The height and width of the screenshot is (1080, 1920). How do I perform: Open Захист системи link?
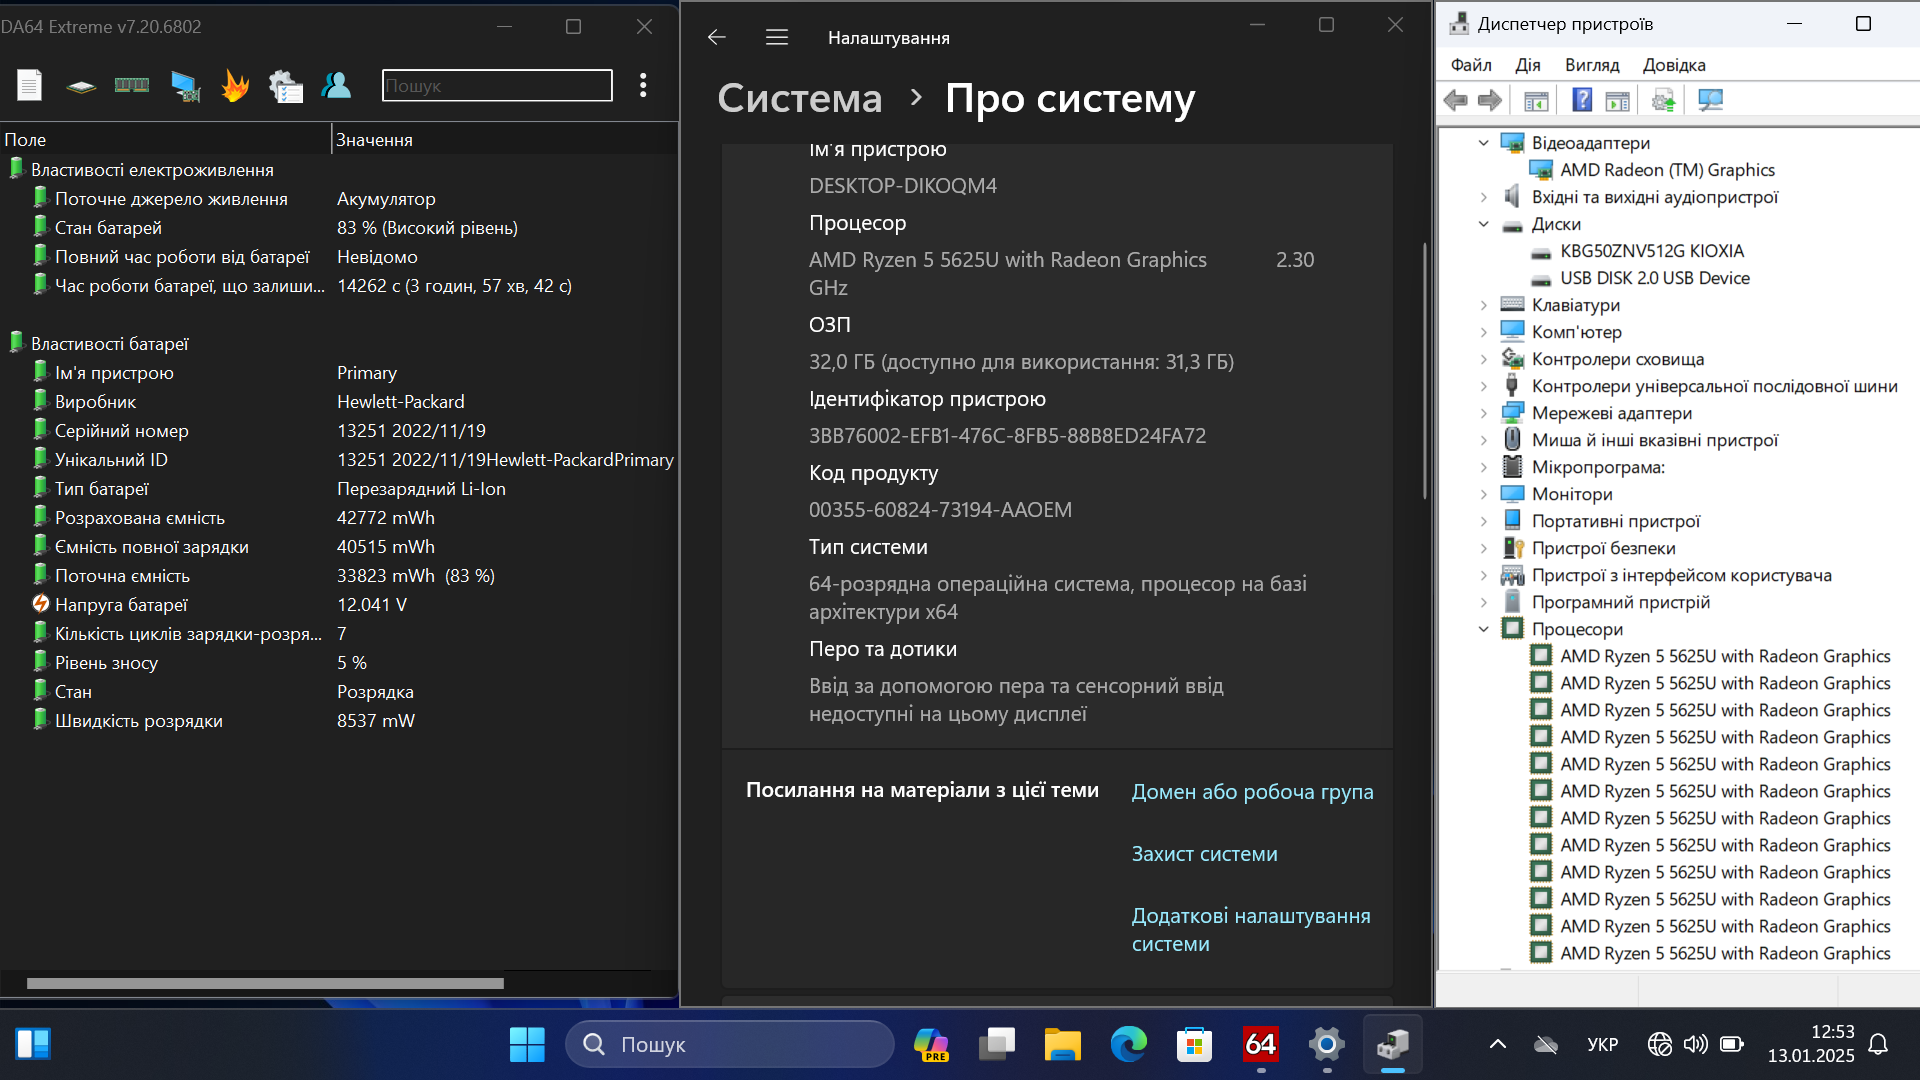click(1204, 854)
